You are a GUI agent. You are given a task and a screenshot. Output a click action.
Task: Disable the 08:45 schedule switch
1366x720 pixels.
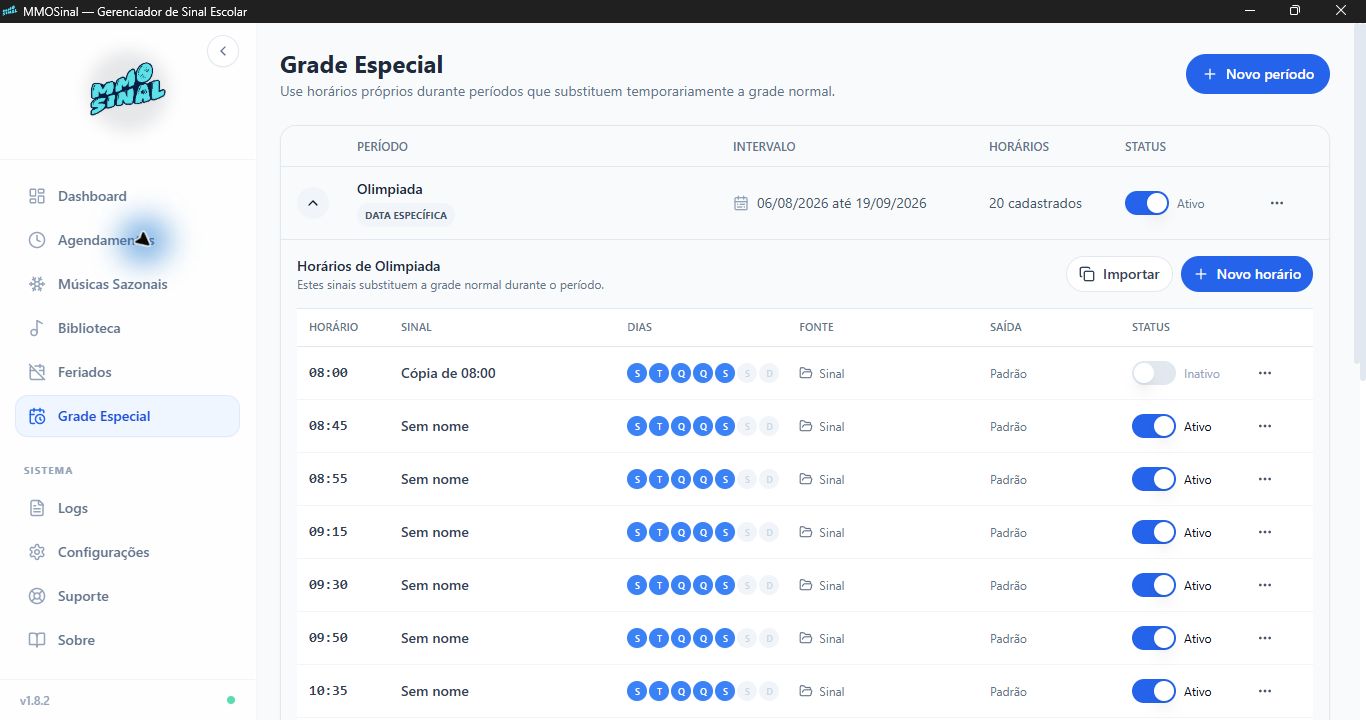coord(1154,426)
